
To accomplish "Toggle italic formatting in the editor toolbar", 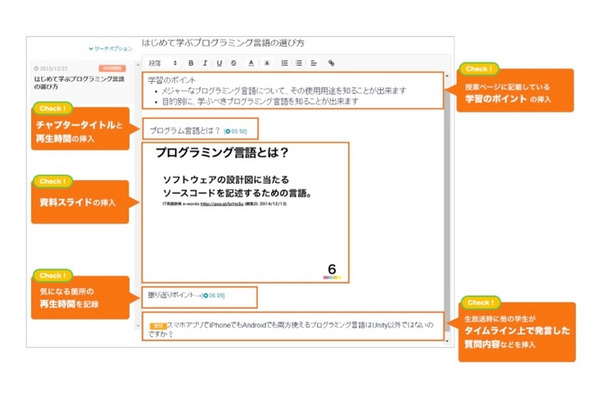I will tap(205, 63).
